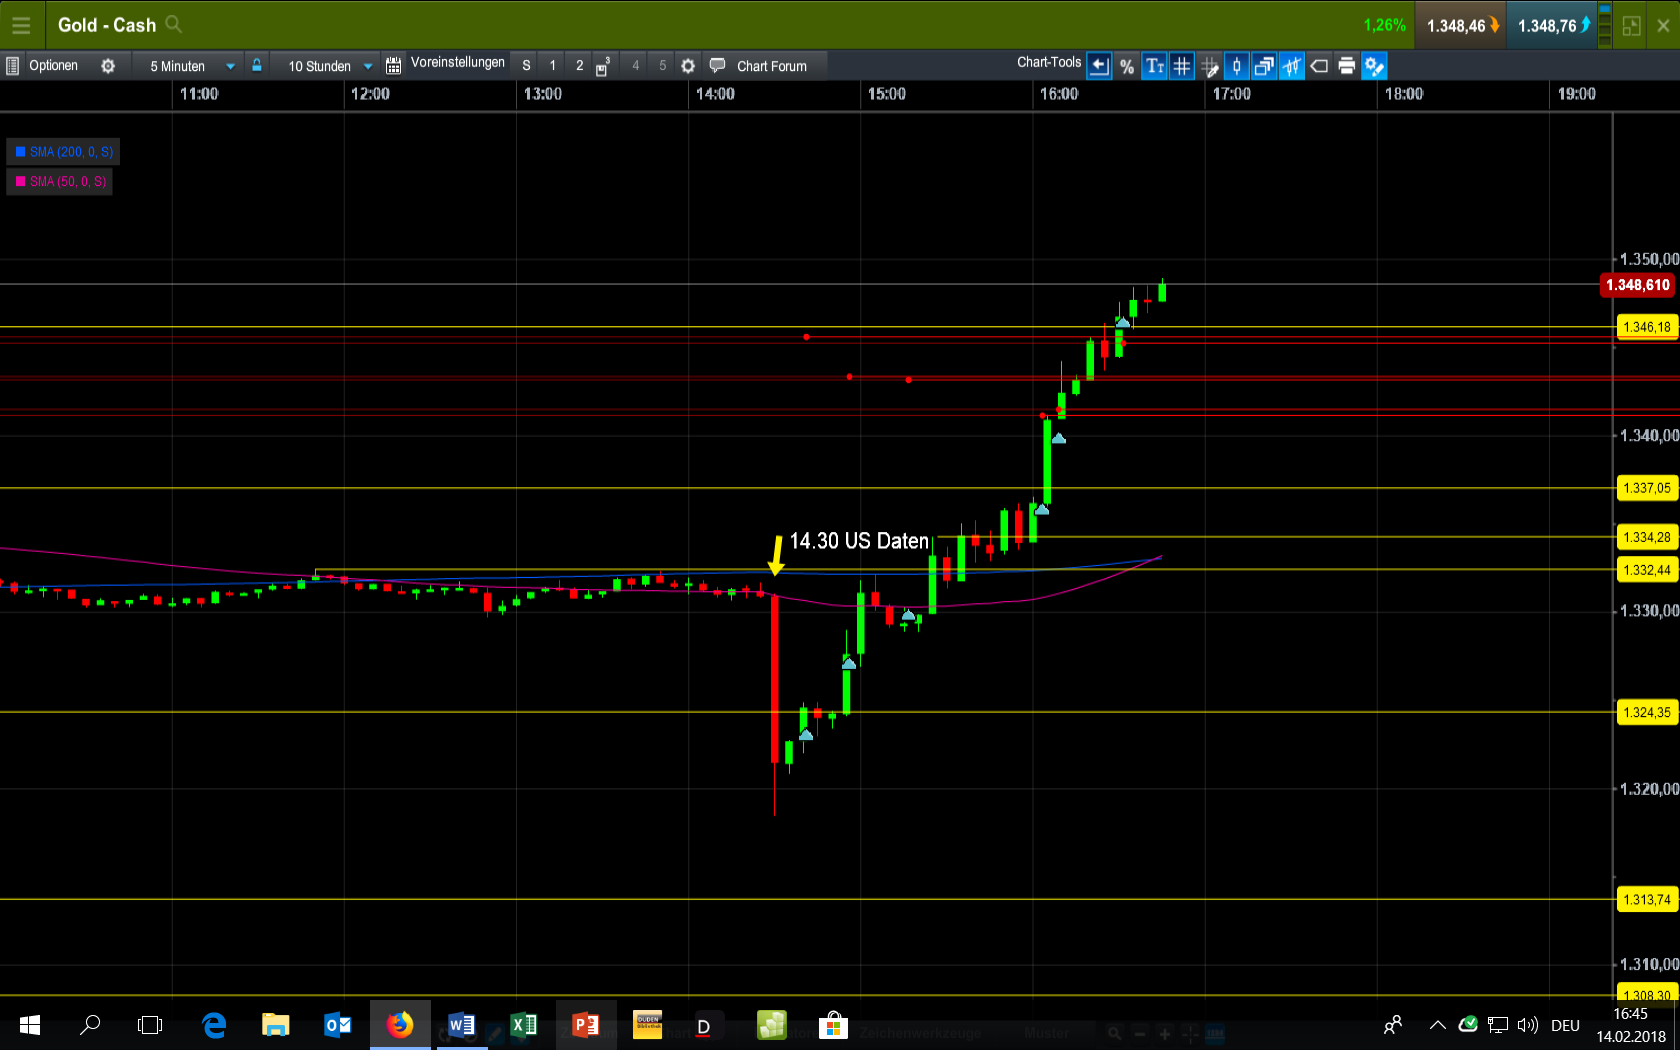
Task: Click the 1,26% change value
Action: pyautogui.click(x=1384, y=25)
